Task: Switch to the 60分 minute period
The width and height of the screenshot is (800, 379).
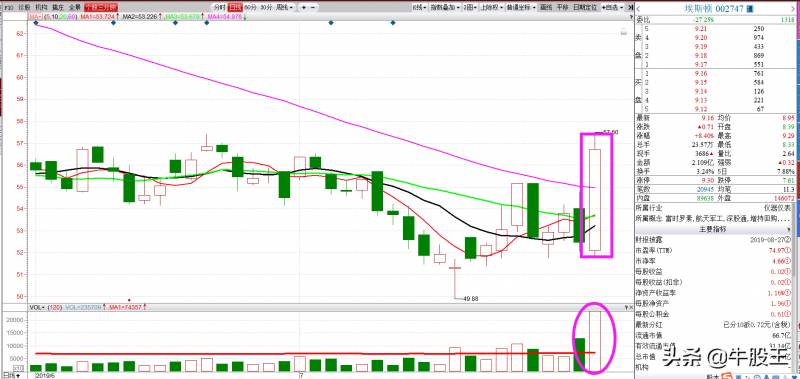Action: 250,7
